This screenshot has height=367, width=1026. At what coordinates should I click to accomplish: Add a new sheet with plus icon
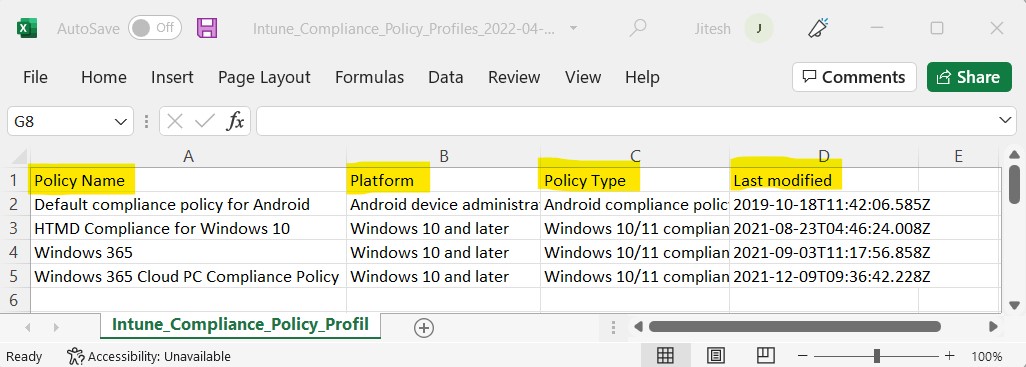click(424, 328)
